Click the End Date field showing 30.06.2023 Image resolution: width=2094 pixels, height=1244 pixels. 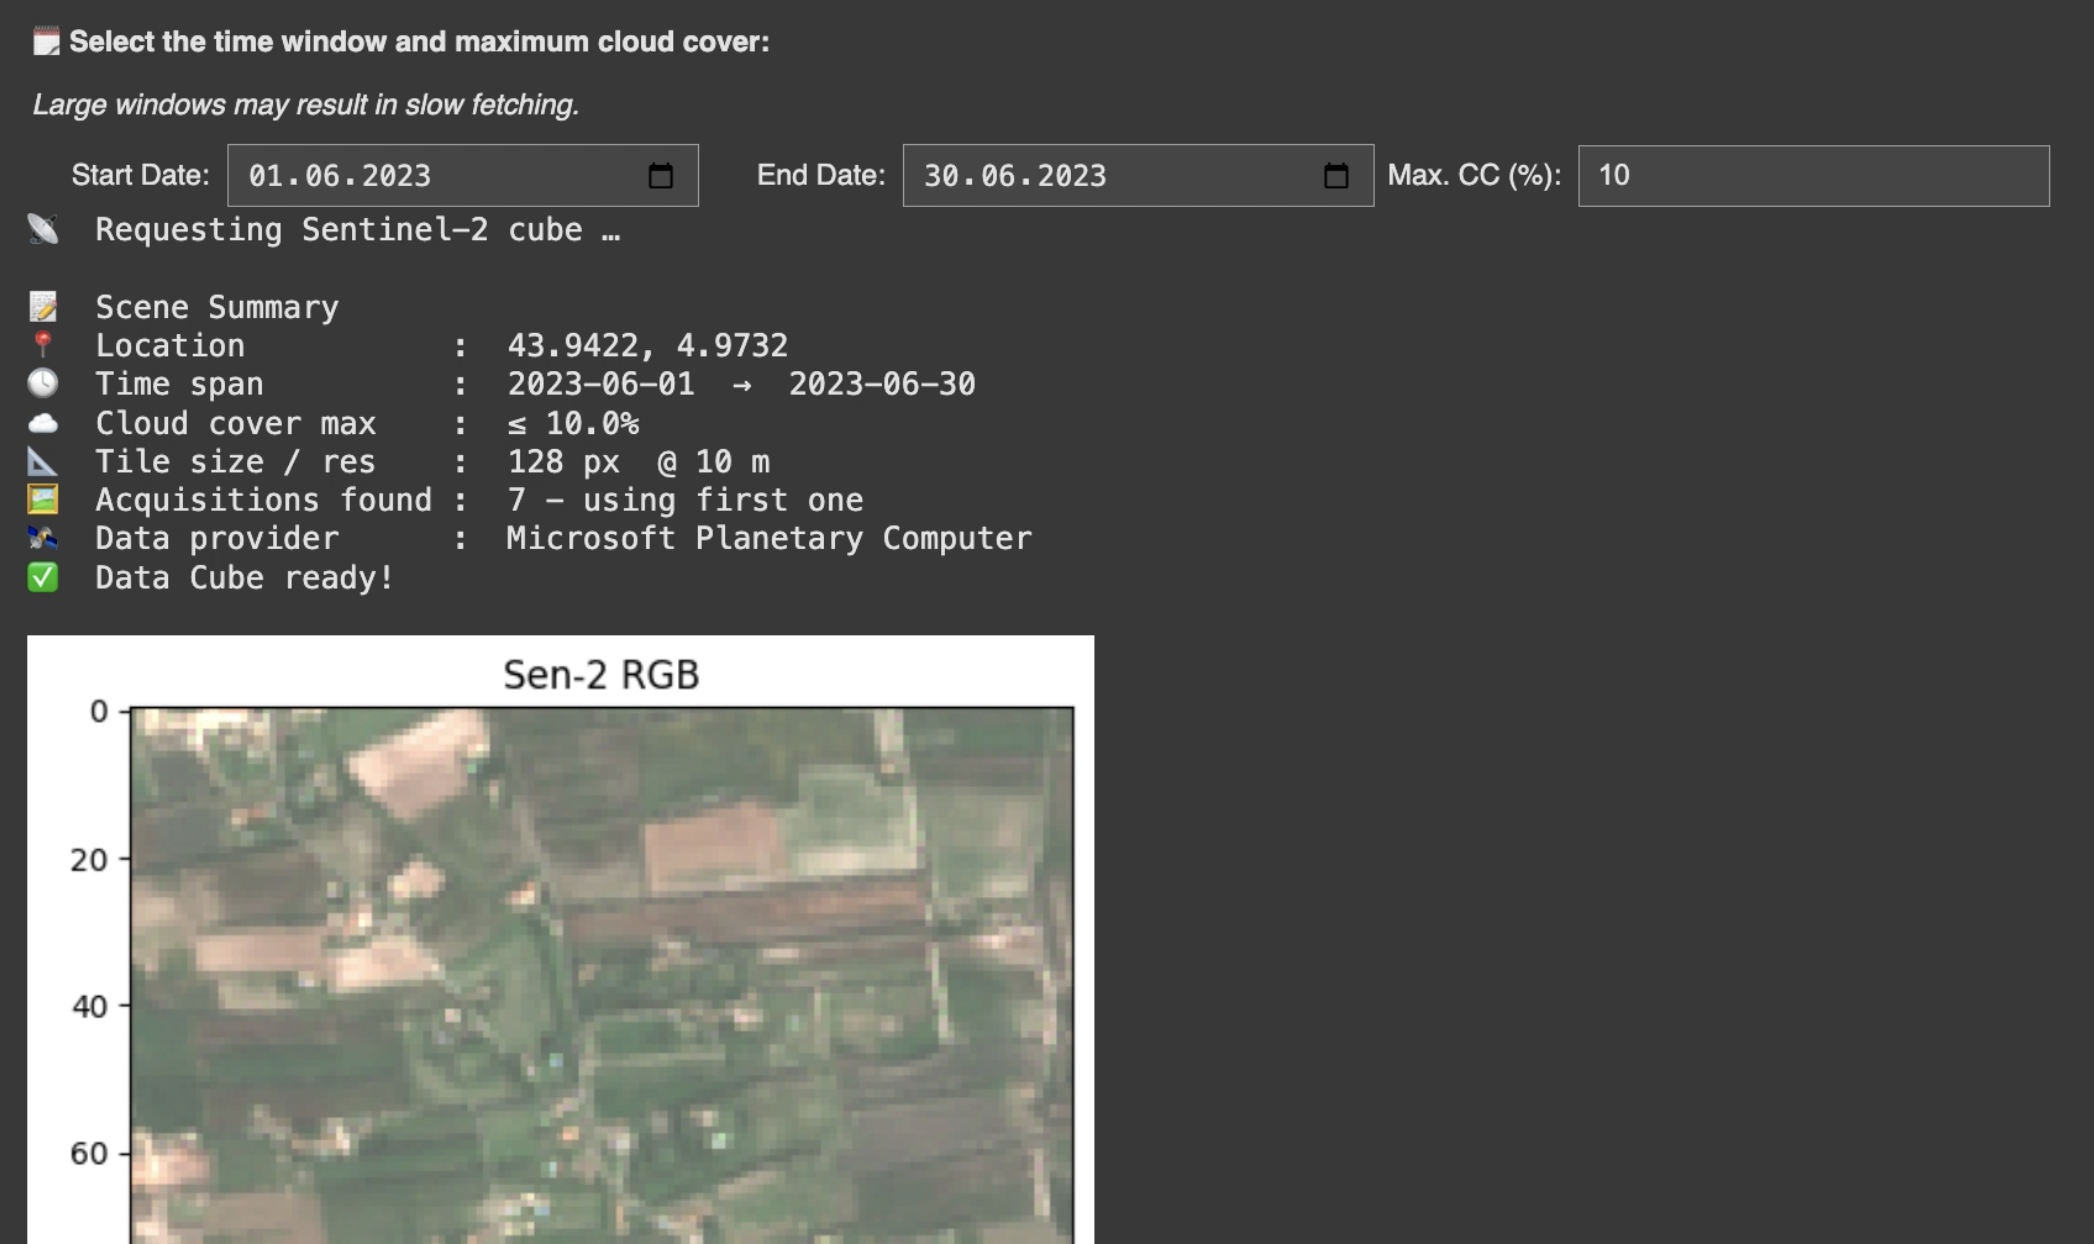click(x=1138, y=176)
